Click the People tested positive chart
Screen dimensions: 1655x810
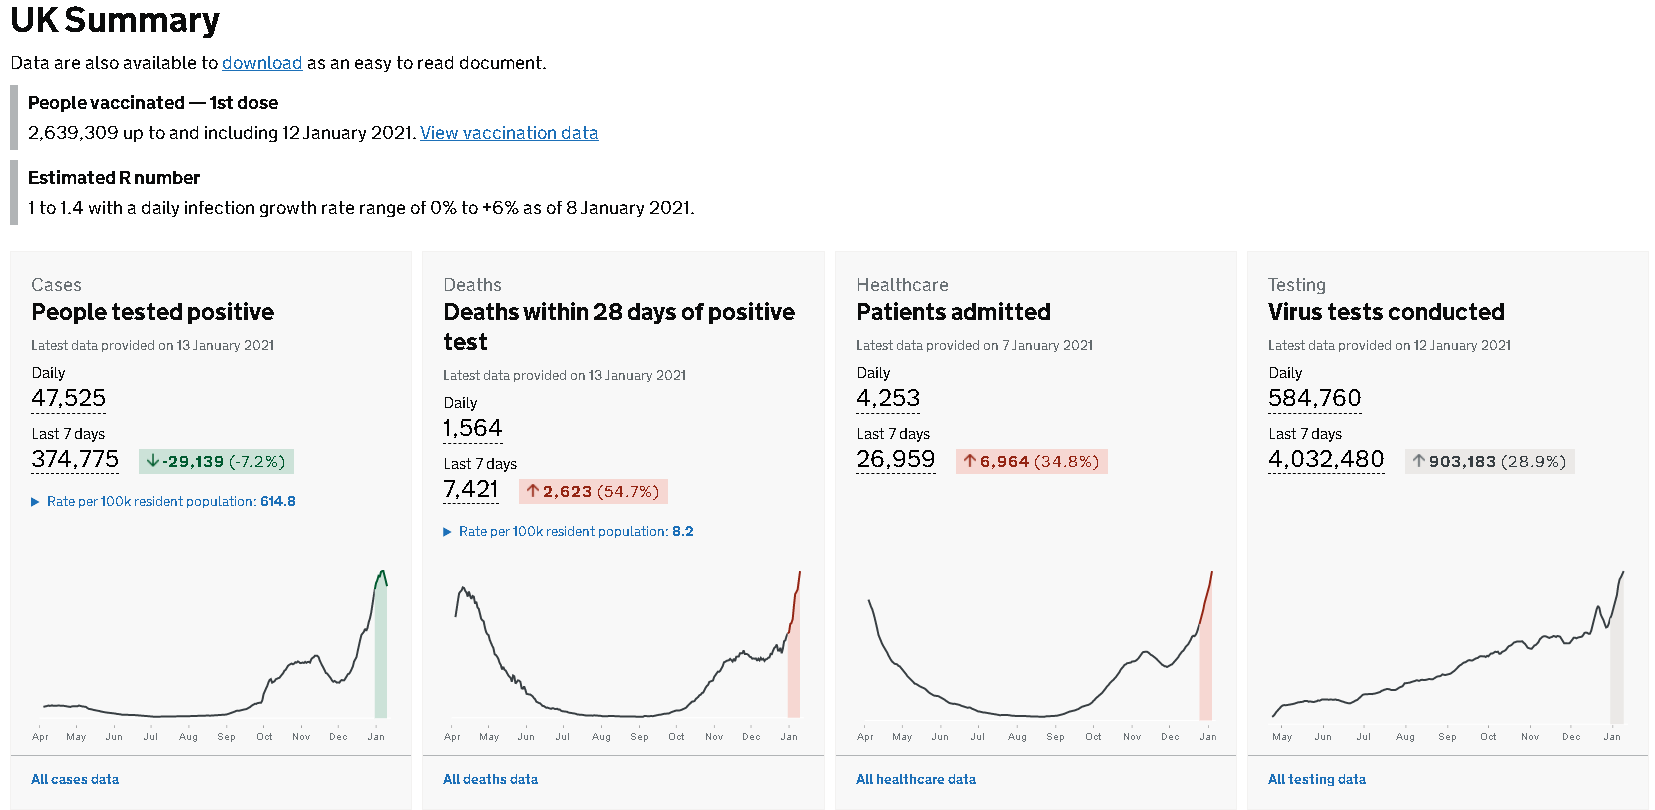[210, 650]
